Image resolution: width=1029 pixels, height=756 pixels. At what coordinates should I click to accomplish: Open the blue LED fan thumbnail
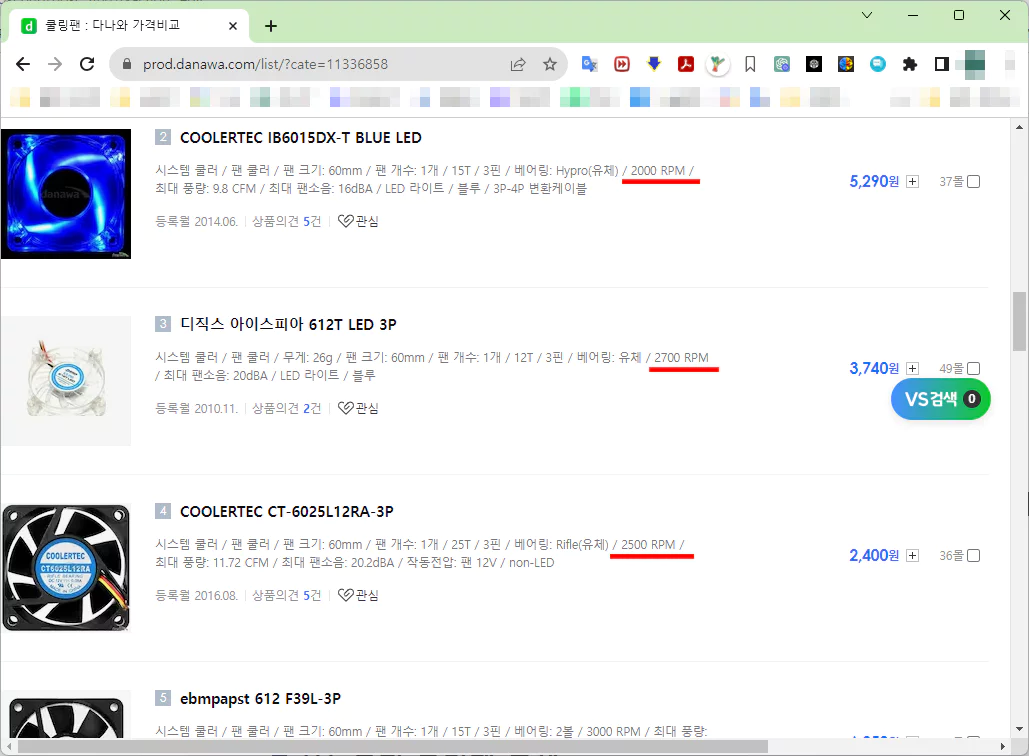point(66,194)
